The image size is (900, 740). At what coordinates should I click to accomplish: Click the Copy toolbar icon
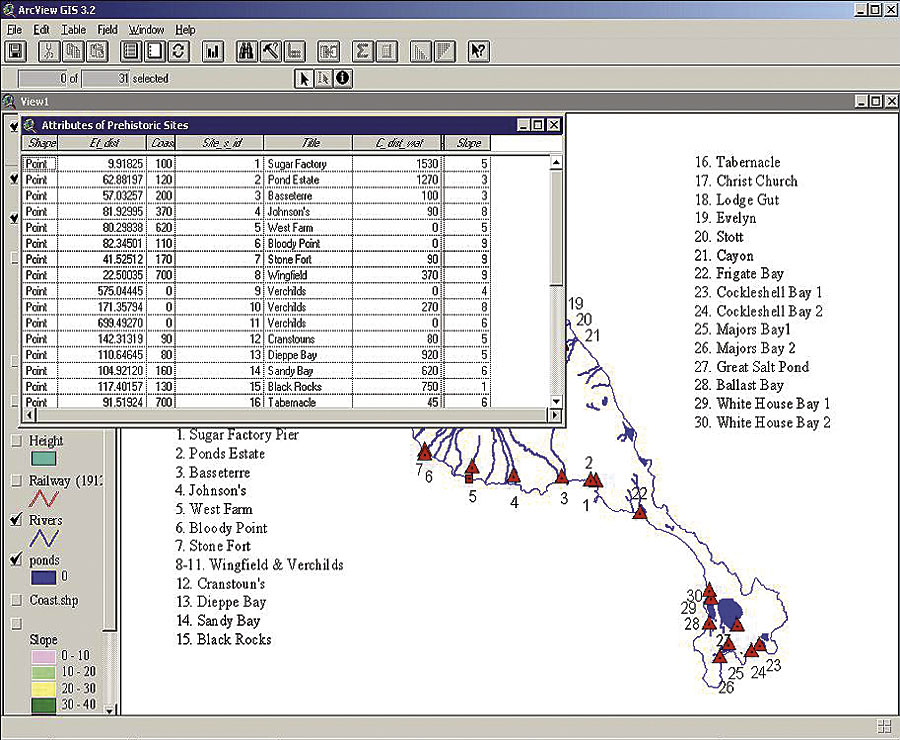pyautogui.click(x=73, y=52)
